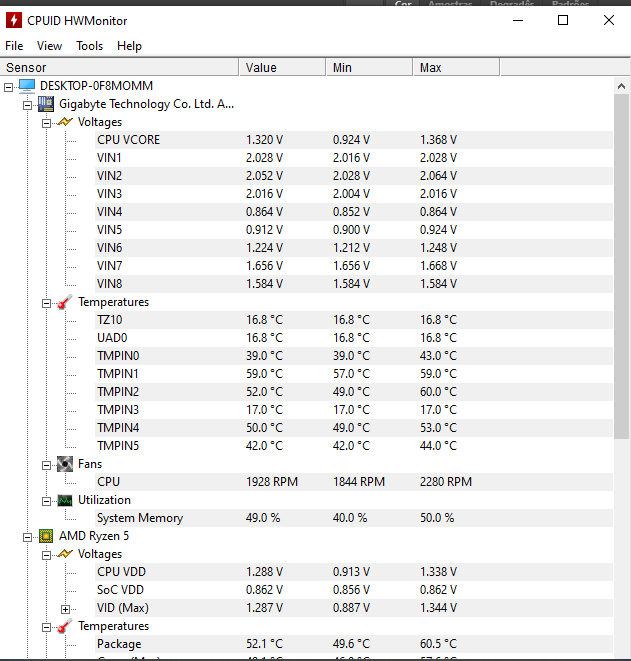Select the CPU fan row

[354, 482]
